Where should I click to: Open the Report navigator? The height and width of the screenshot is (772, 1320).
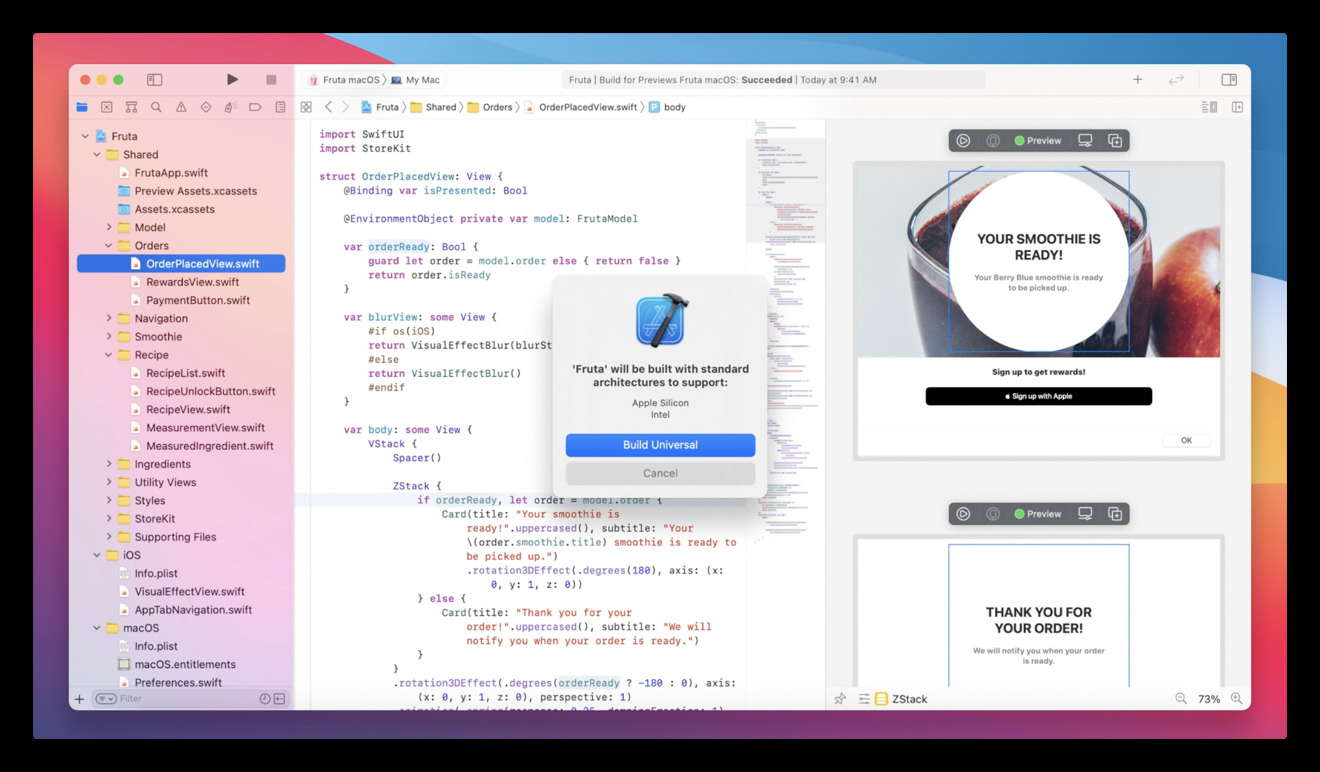click(280, 107)
